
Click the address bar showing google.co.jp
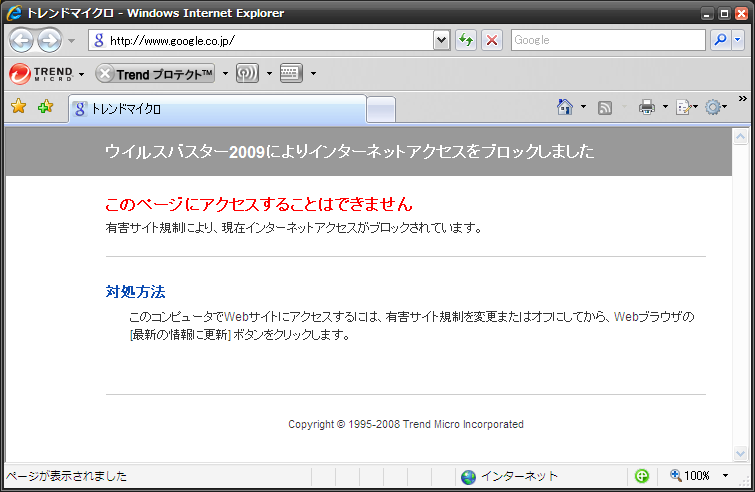point(260,40)
